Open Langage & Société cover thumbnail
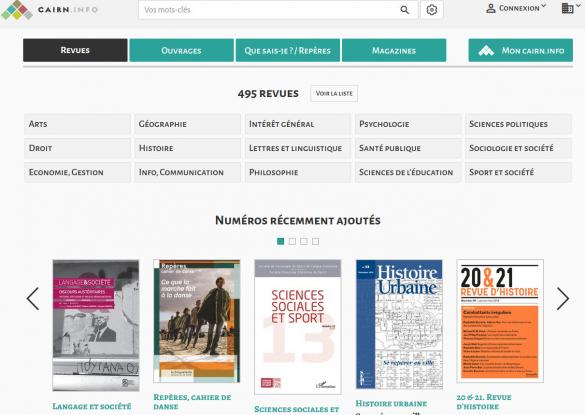 tap(96, 325)
